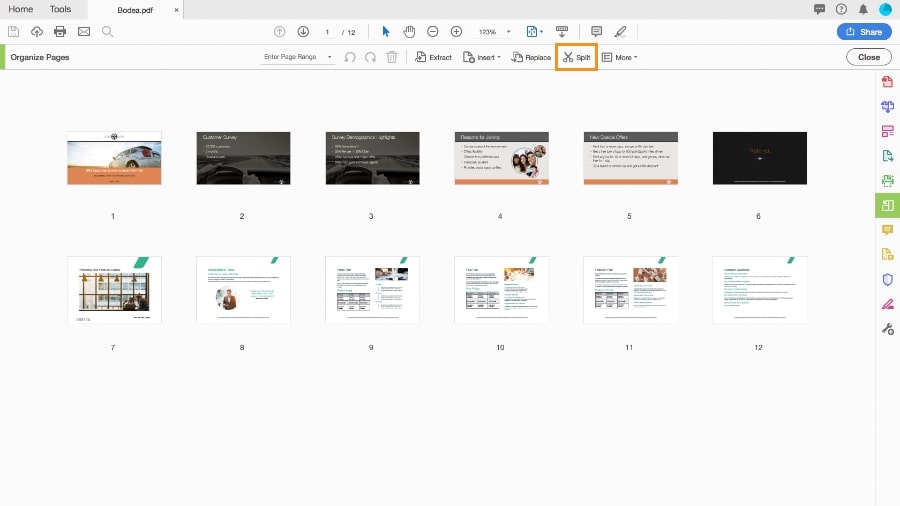Open the Comment tool in right sidebar
Screen dimensions: 900x506
(x=887, y=230)
